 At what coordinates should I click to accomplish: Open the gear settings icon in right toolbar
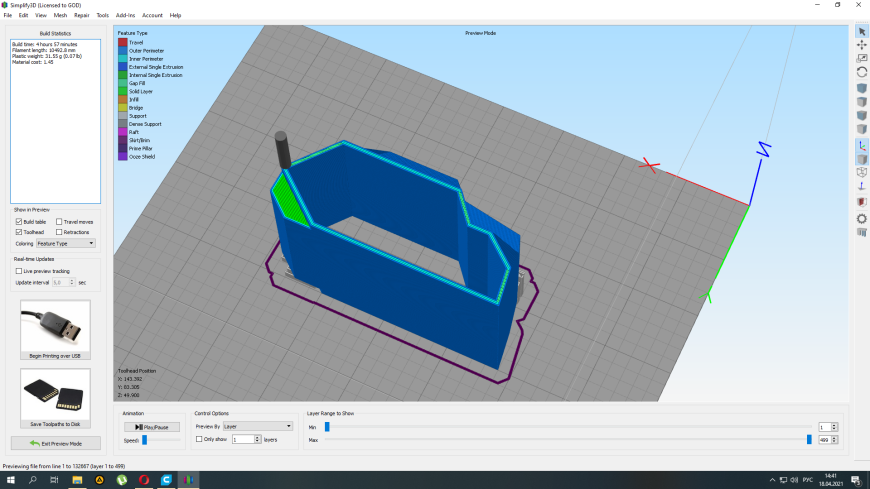pos(862,219)
